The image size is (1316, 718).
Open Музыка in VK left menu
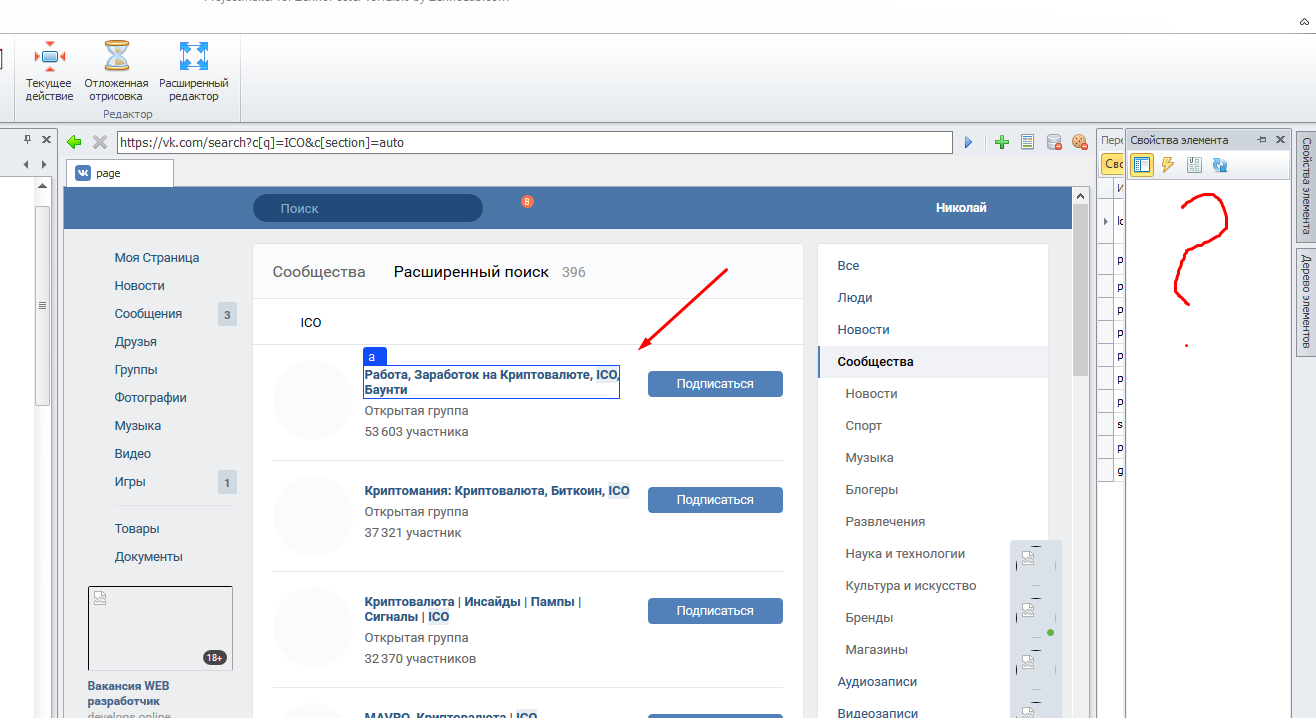138,425
